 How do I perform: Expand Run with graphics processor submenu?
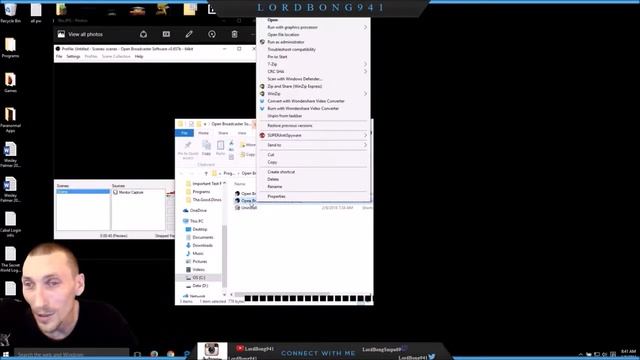(313, 27)
